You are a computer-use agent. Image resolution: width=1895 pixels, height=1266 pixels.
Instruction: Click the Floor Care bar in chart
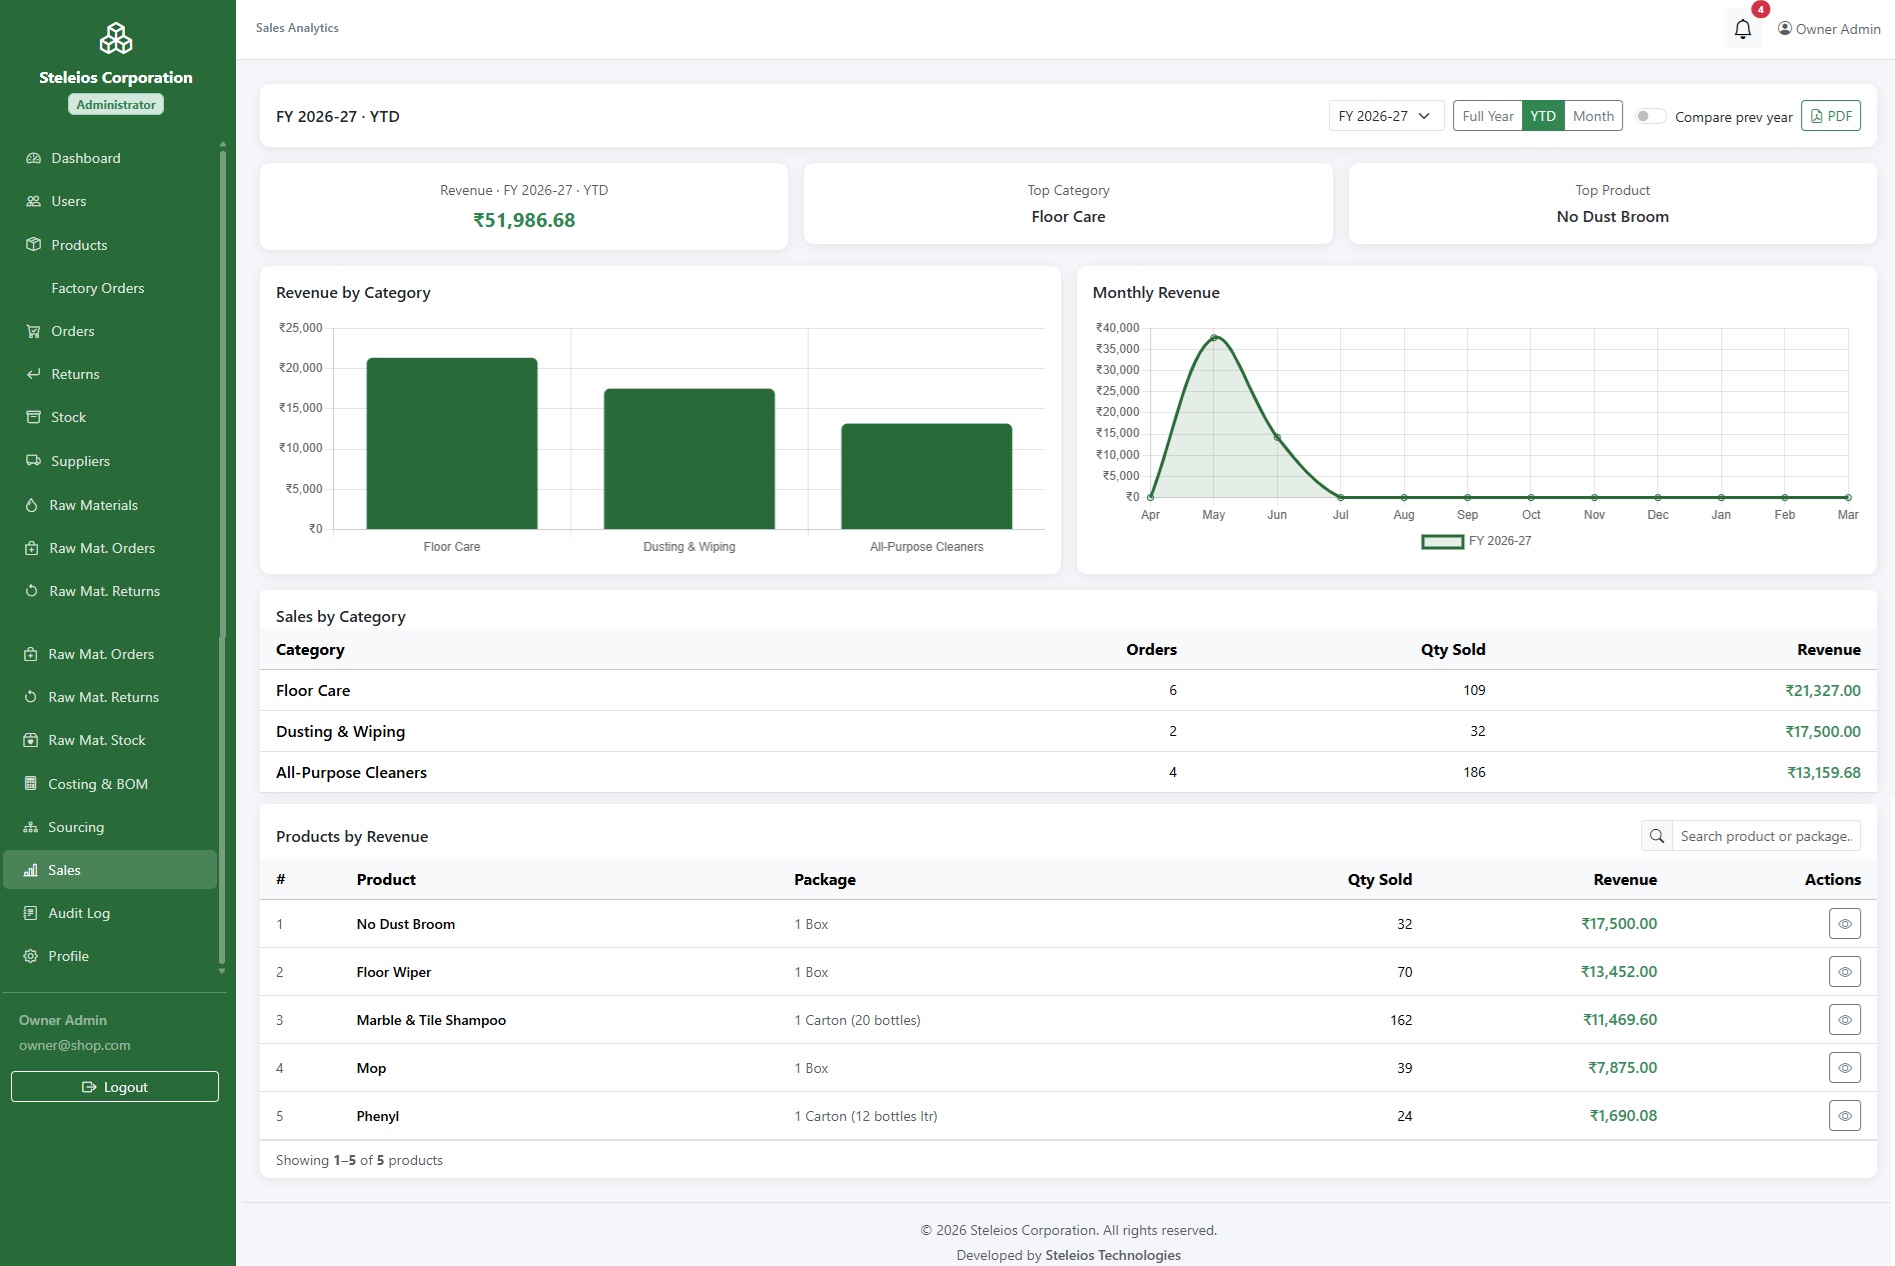[452, 443]
